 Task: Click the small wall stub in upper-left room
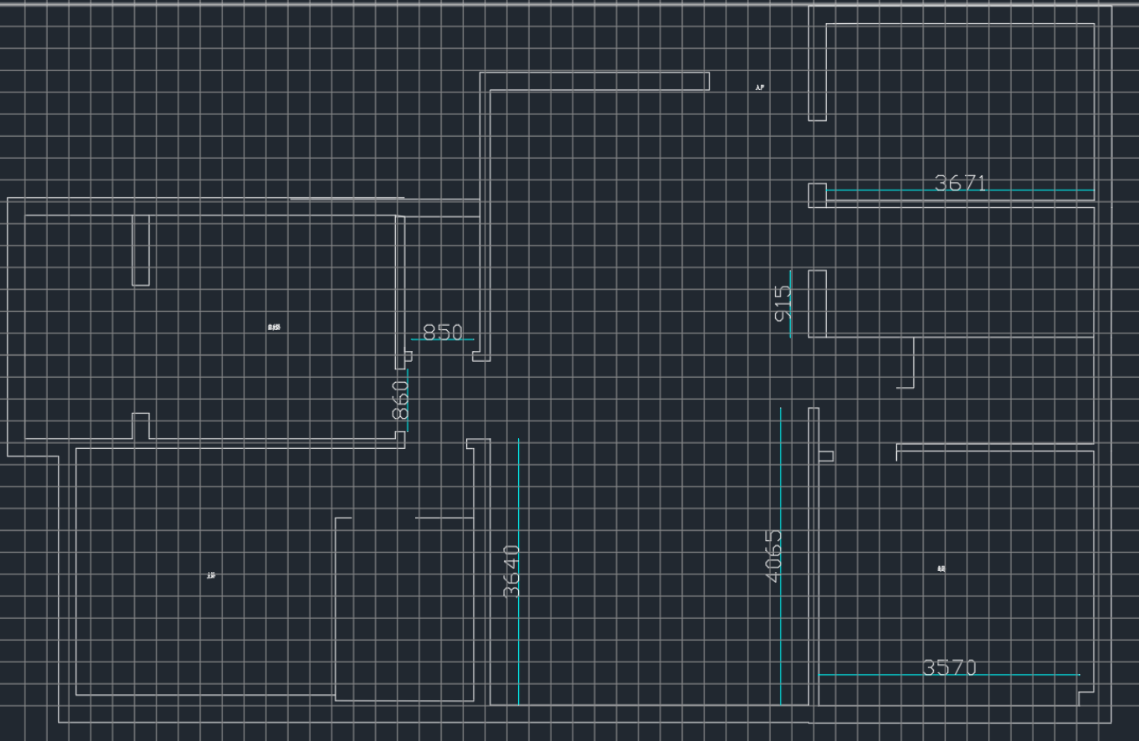click(x=140, y=250)
